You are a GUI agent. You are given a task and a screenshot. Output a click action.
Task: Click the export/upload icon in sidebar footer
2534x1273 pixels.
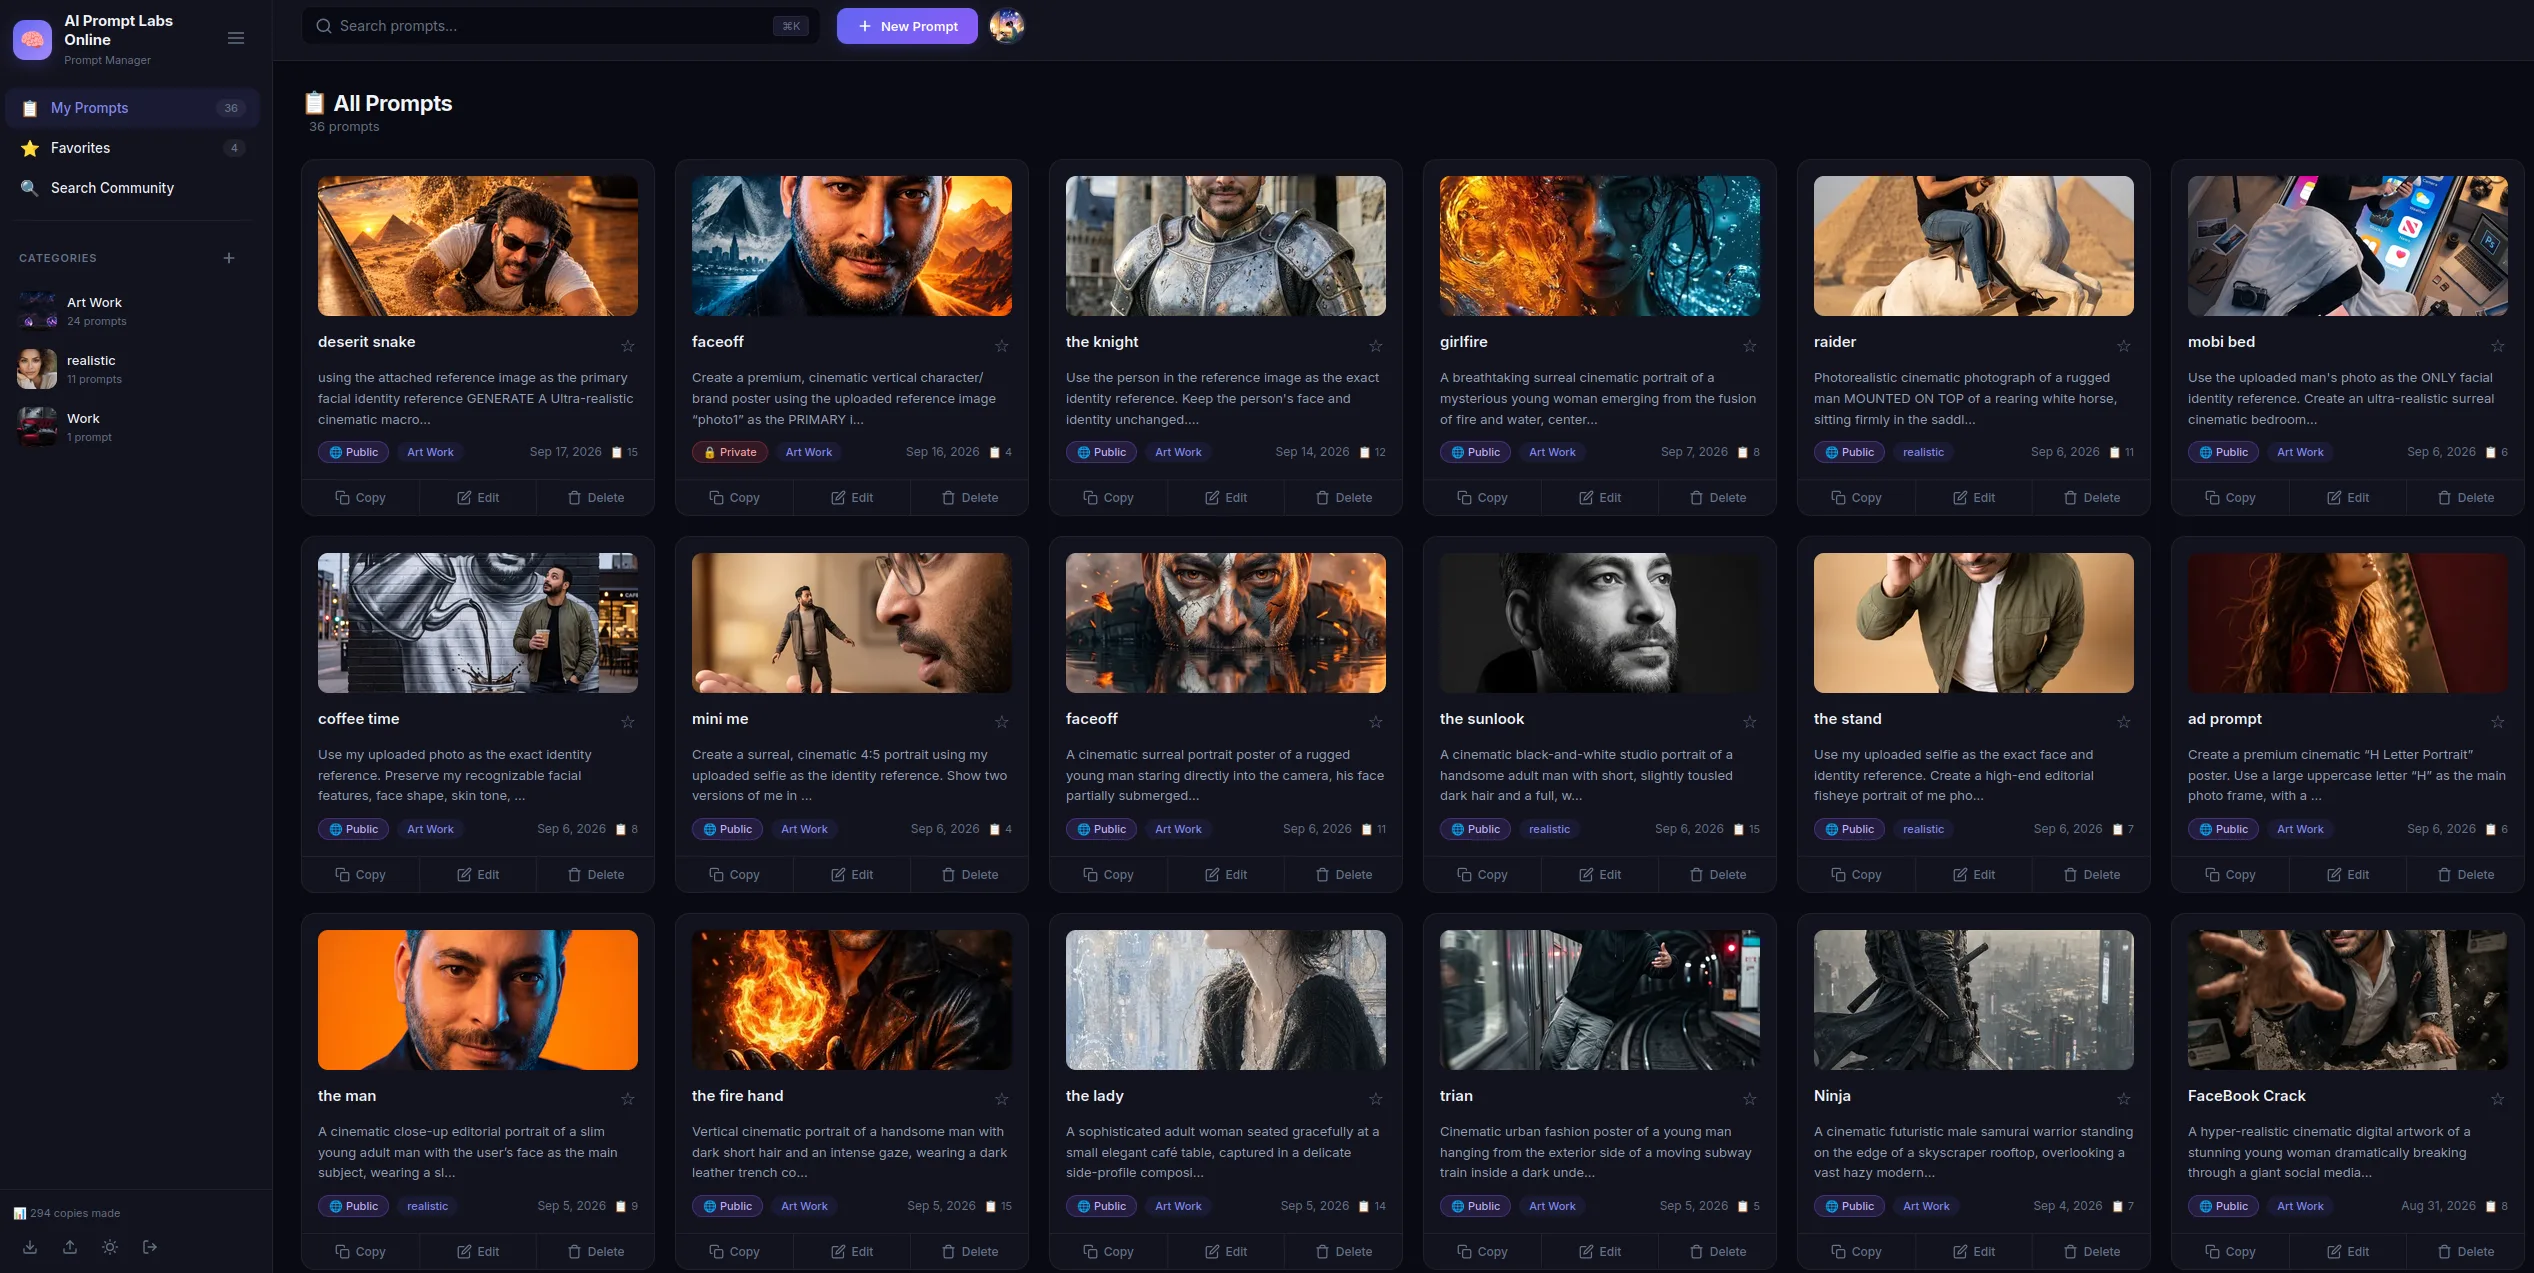tap(70, 1247)
